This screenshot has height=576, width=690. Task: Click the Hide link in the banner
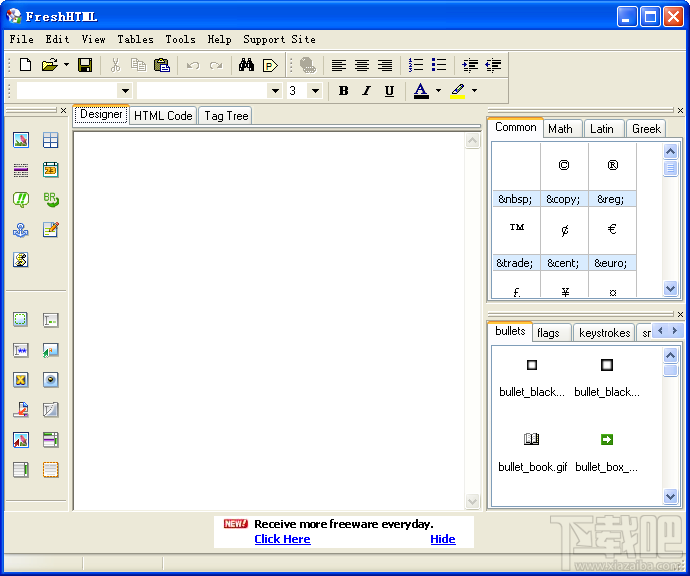(x=443, y=539)
